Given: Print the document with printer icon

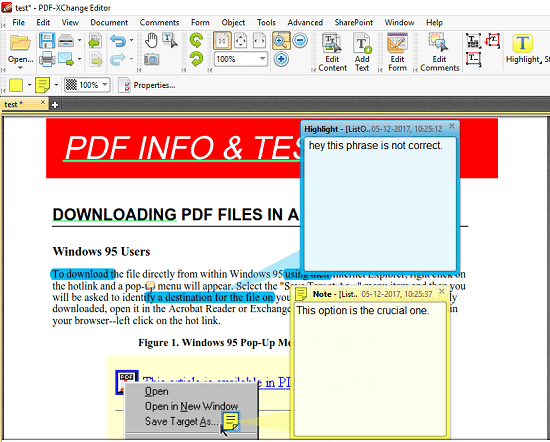Looking at the screenshot, I should point(47,59).
